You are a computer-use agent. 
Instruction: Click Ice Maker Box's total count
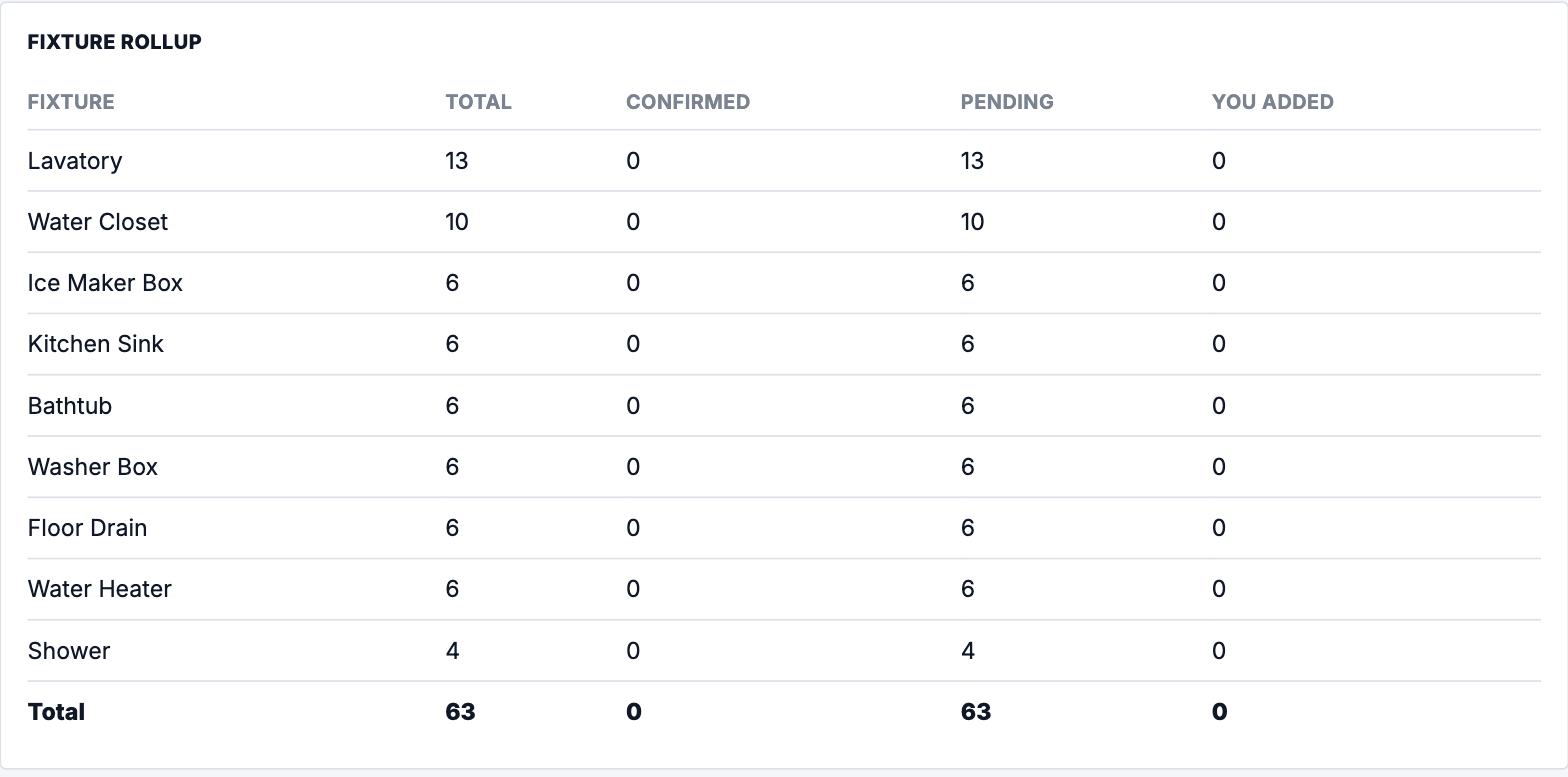tap(452, 283)
